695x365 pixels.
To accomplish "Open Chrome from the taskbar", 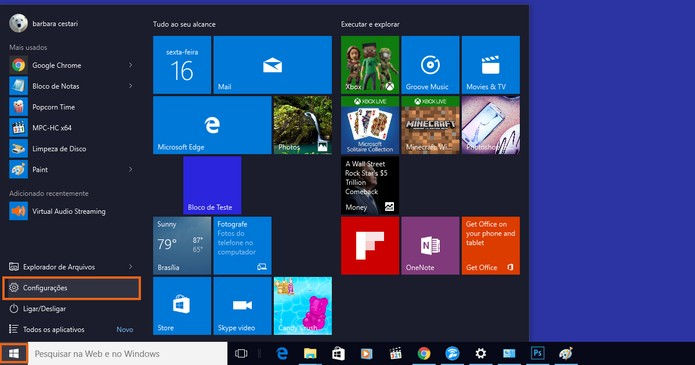I will click(x=424, y=353).
